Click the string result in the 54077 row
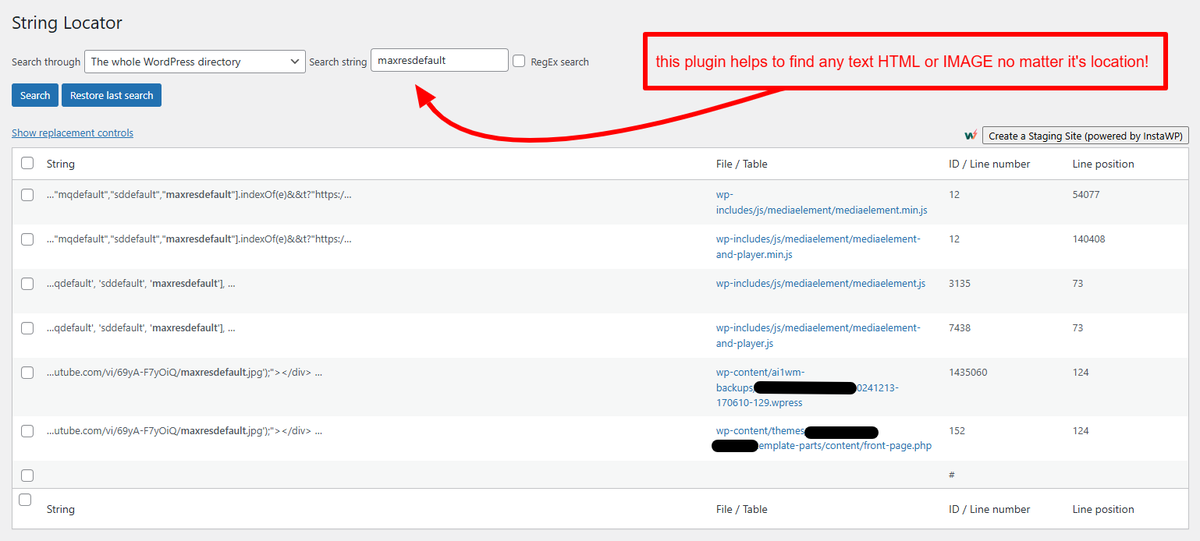Screen dimensions: 1200x541 coord(199,195)
